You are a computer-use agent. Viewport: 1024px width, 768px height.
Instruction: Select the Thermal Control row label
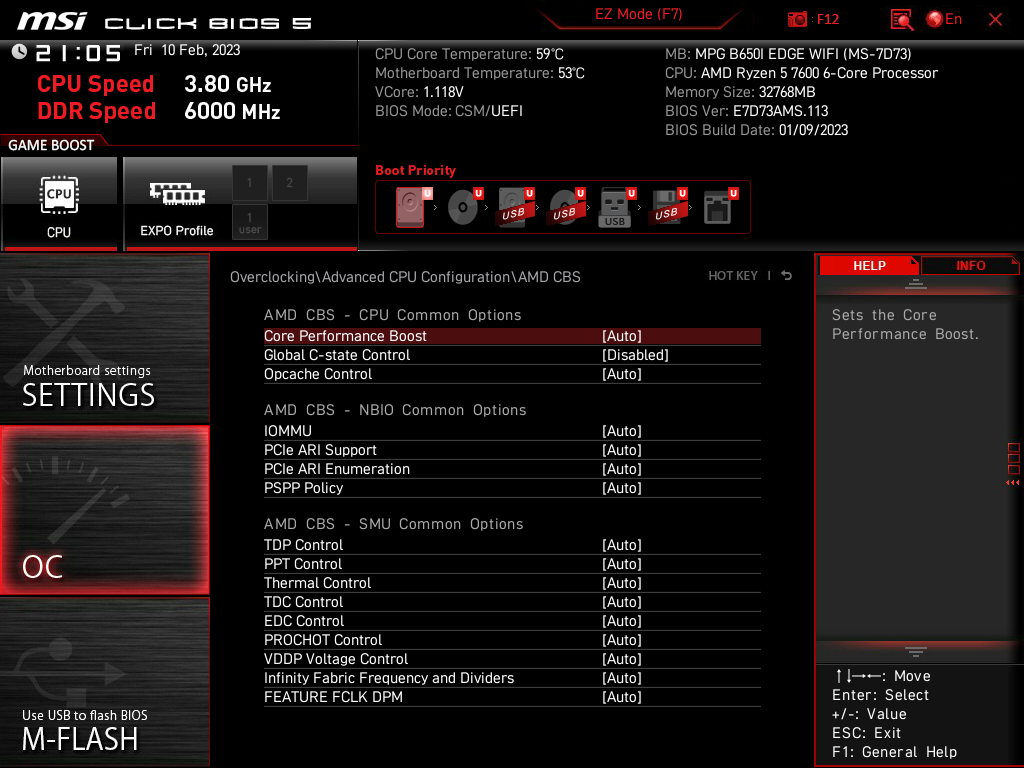(x=317, y=583)
